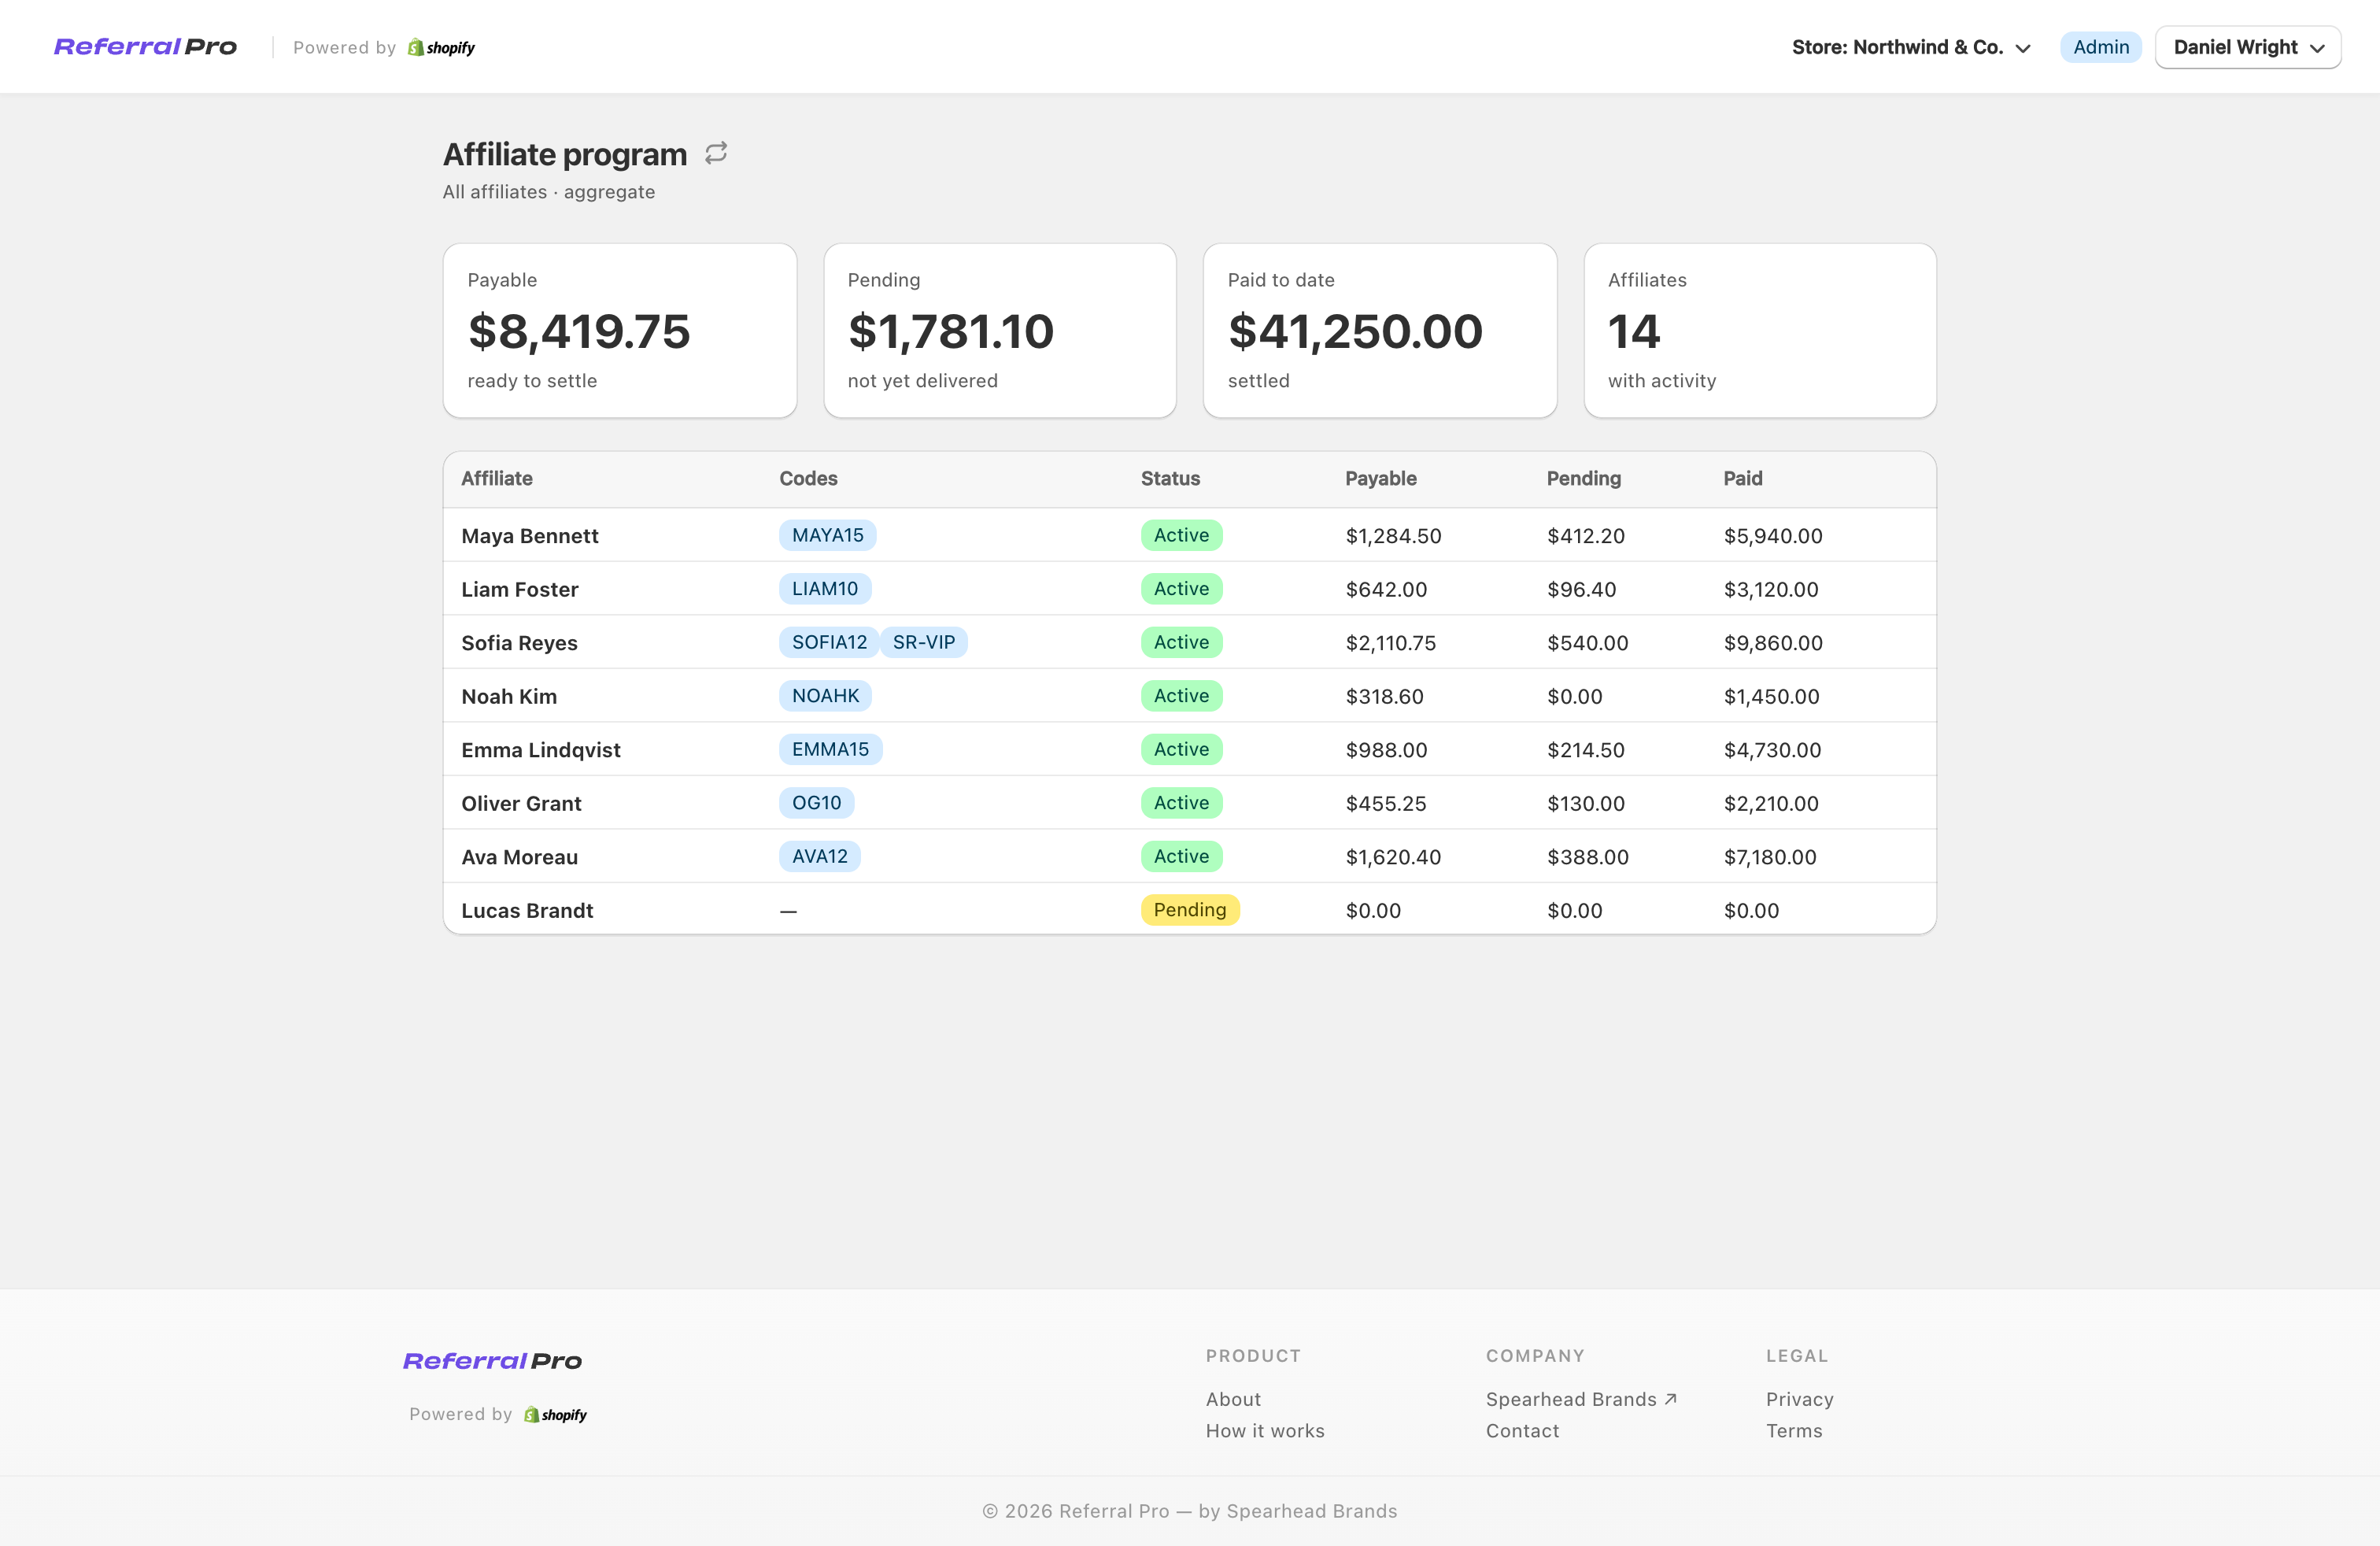Viewport: 2380px width, 1546px height.
Task: Open the Store: Northwind & Co. selector
Action: coord(1911,47)
